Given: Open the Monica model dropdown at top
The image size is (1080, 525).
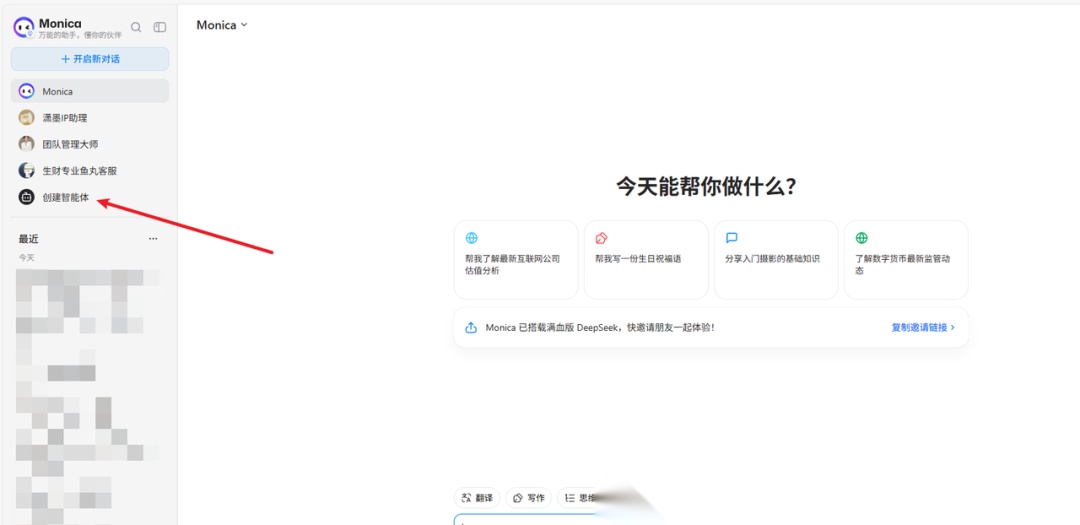Looking at the screenshot, I should (222, 25).
